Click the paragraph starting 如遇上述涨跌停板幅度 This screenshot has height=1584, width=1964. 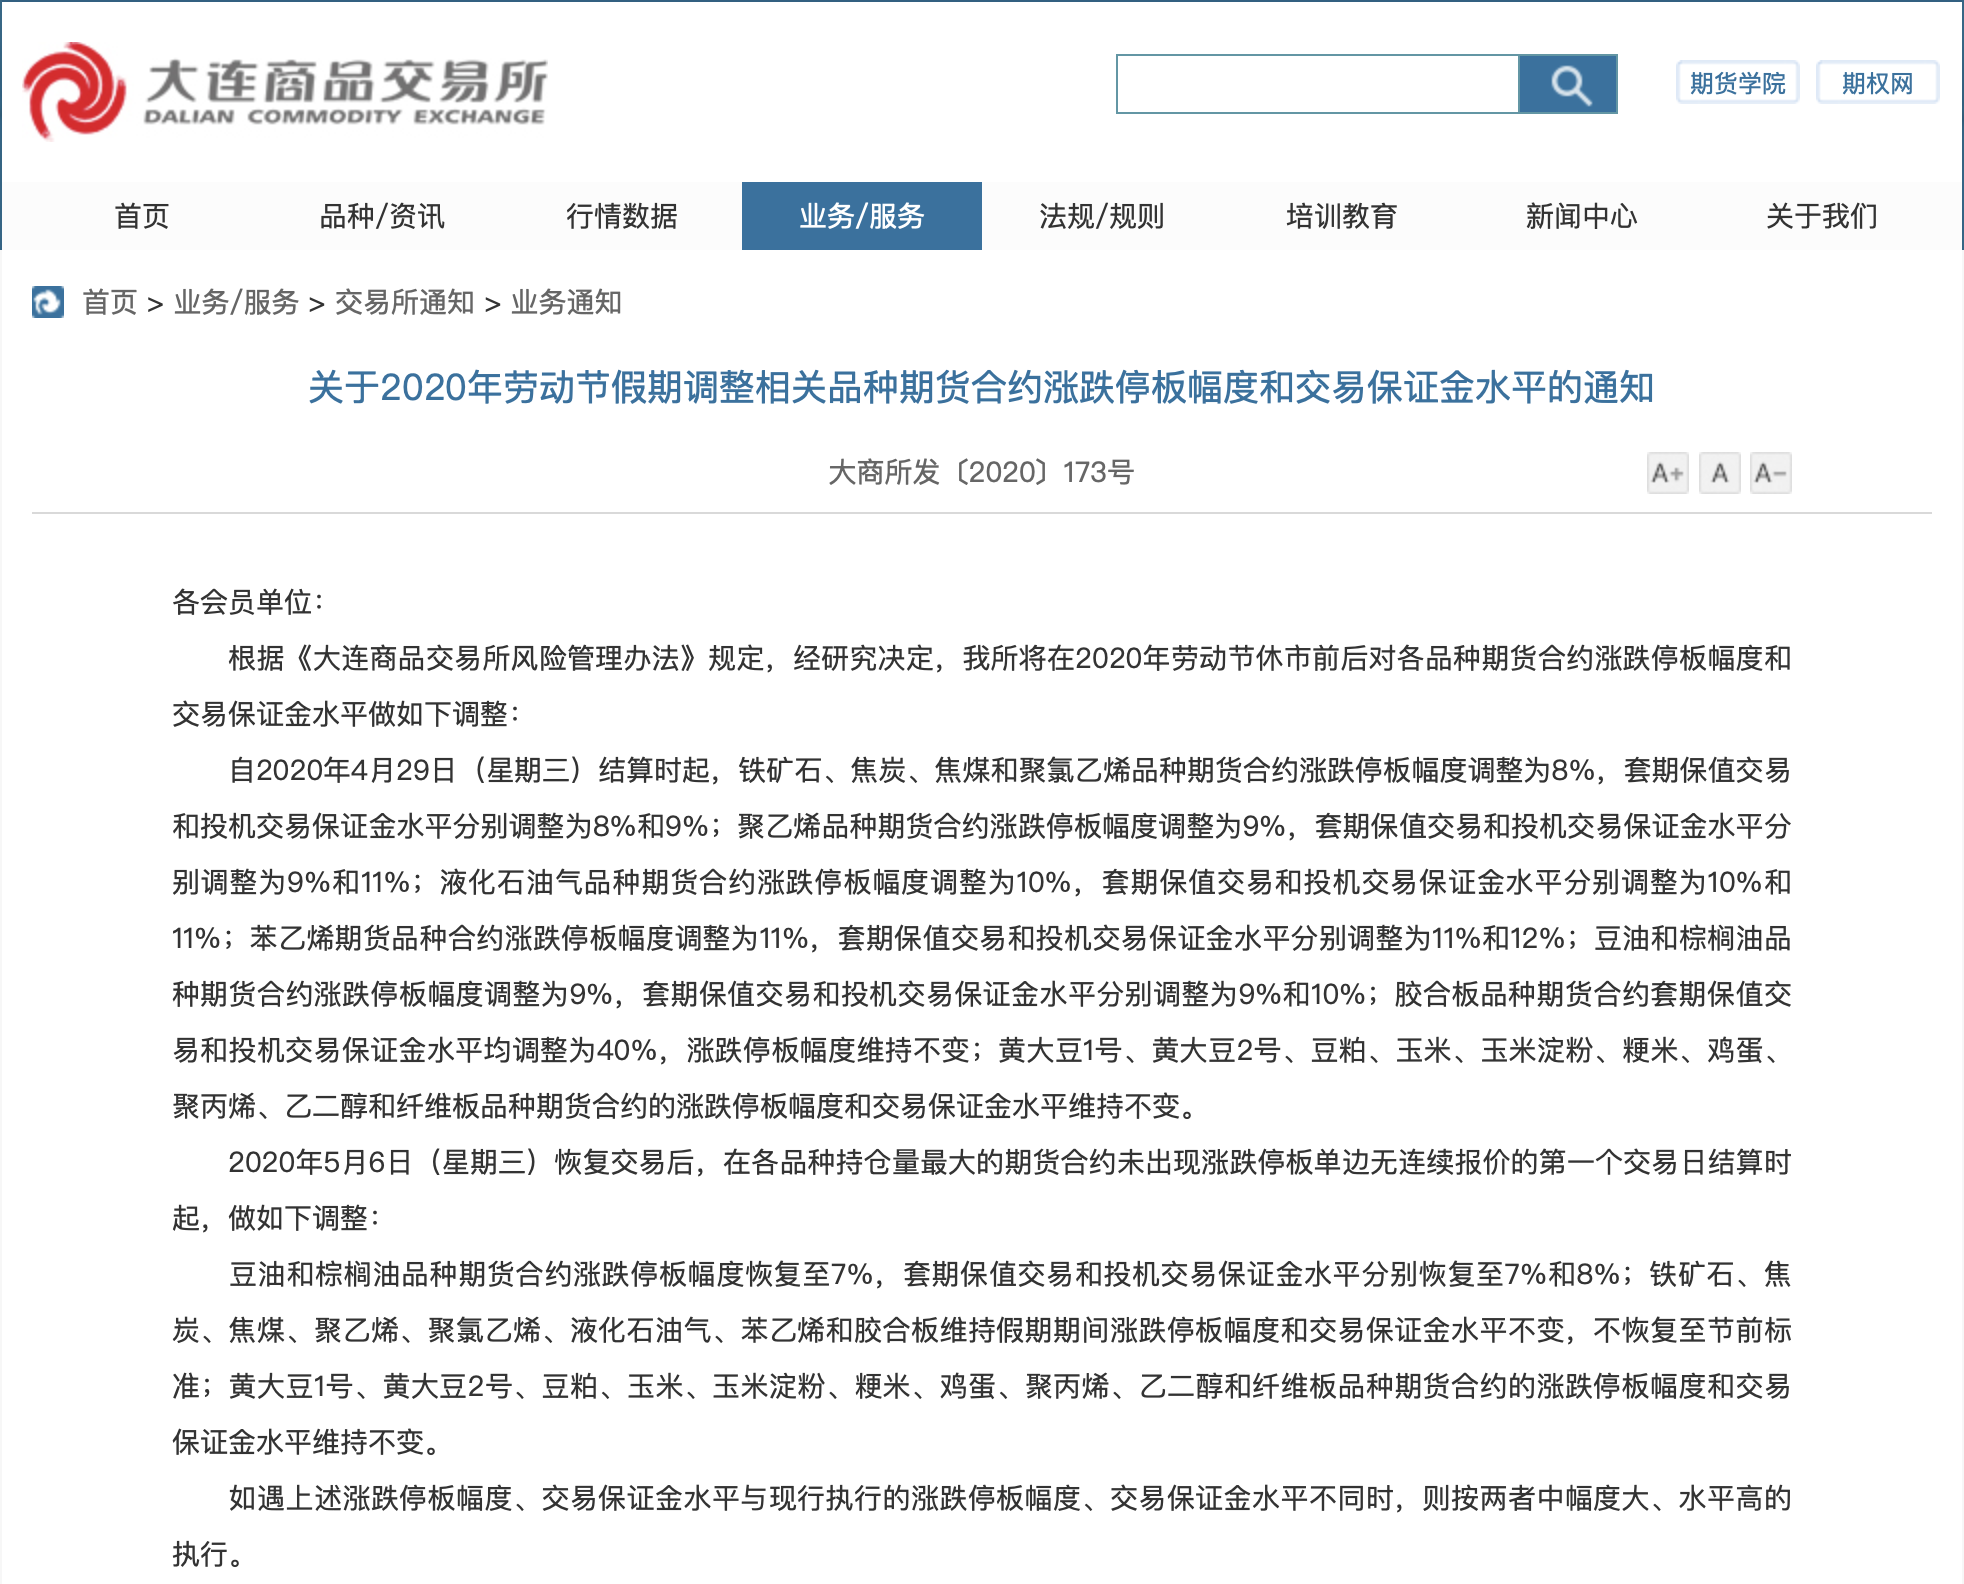coord(981,1526)
